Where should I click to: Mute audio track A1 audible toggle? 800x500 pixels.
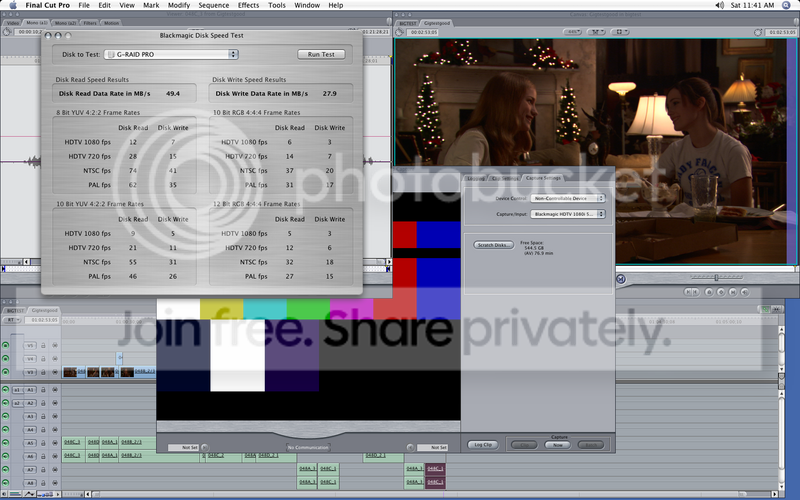click(x=6, y=390)
